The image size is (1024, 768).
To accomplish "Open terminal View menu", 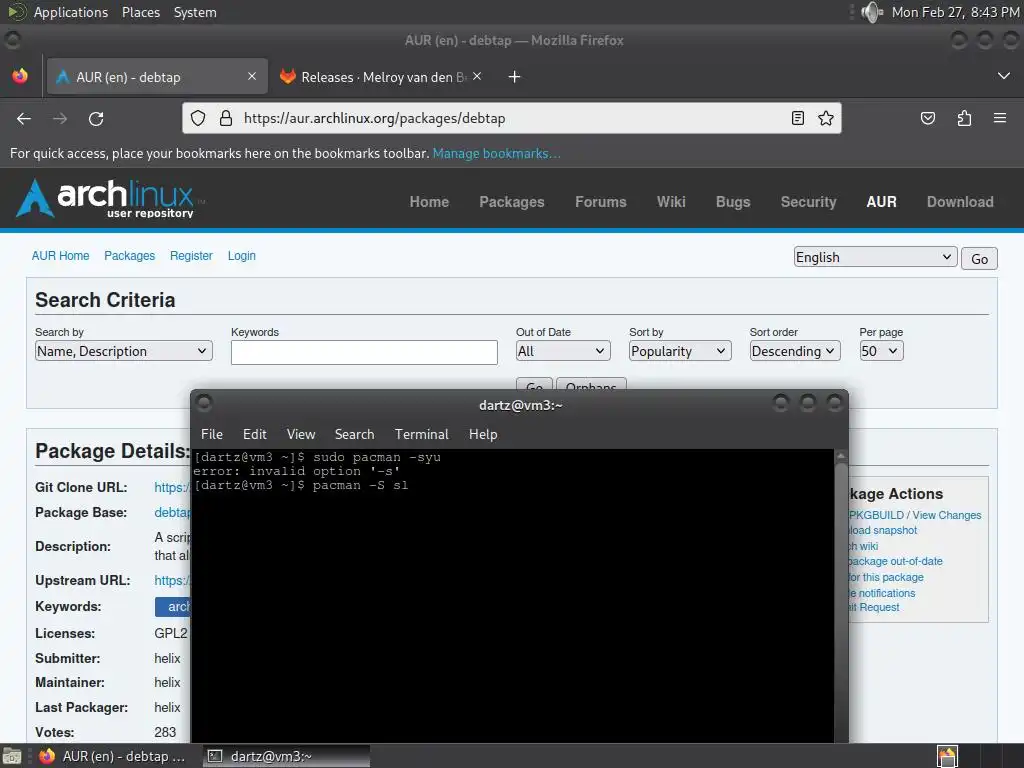I will point(301,434).
